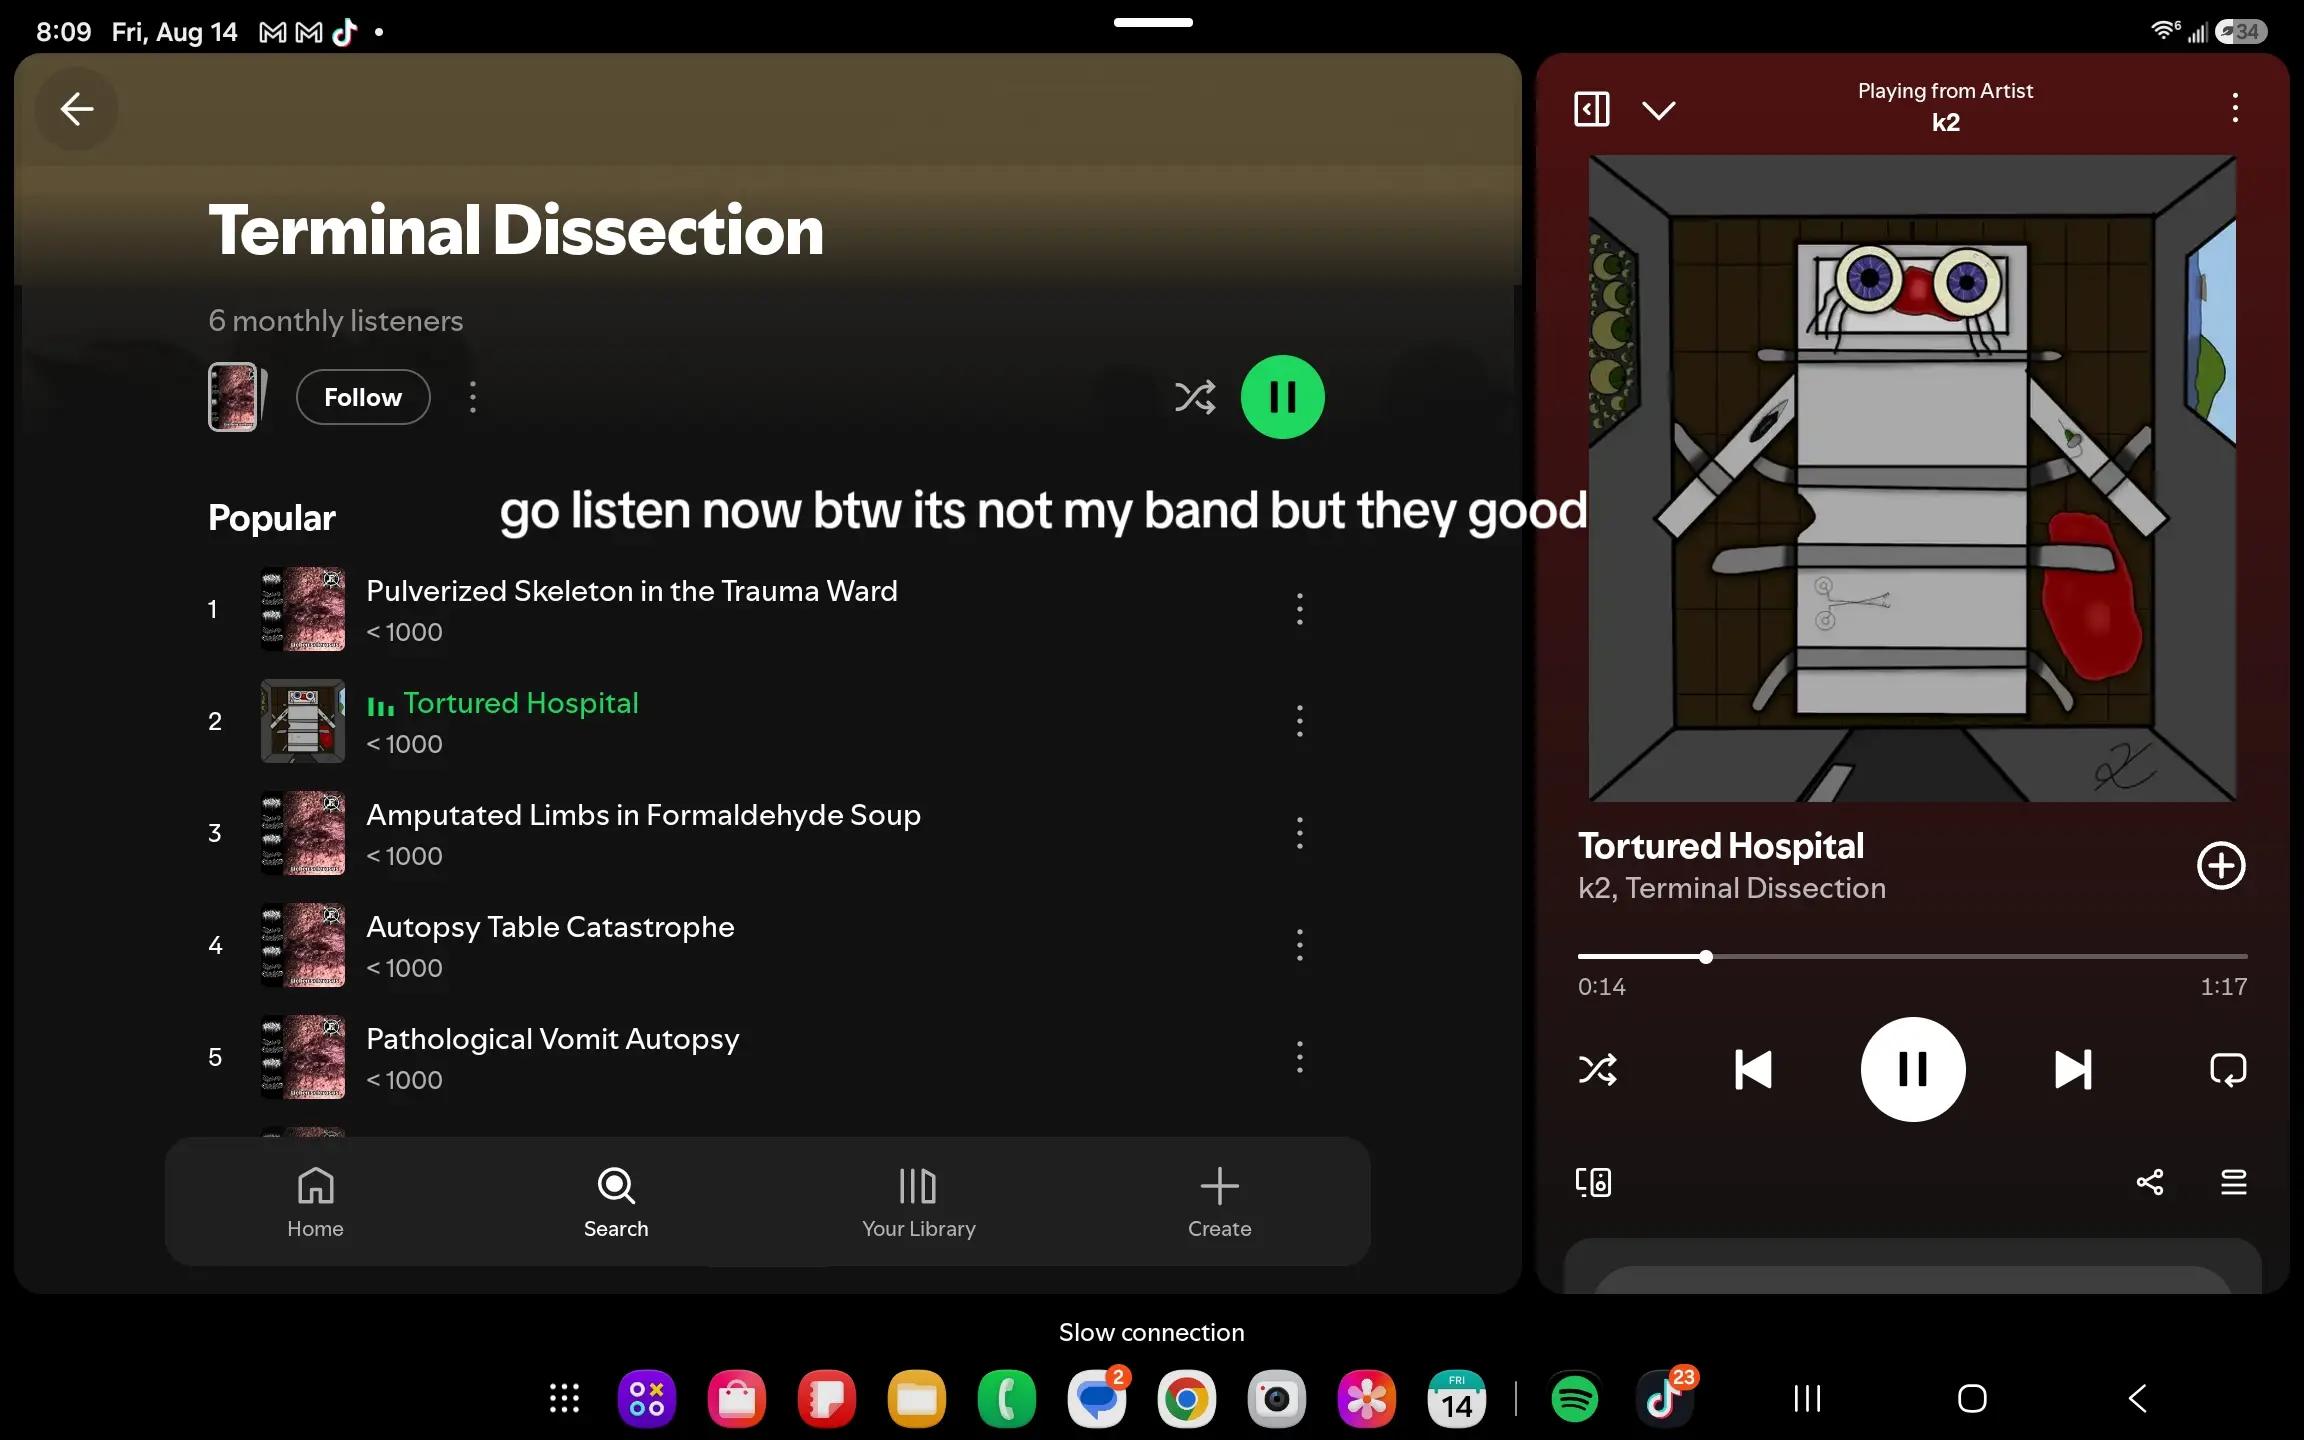Open the Create tab
The width and height of the screenshot is (2304, 1440).
(1220, 1202)
